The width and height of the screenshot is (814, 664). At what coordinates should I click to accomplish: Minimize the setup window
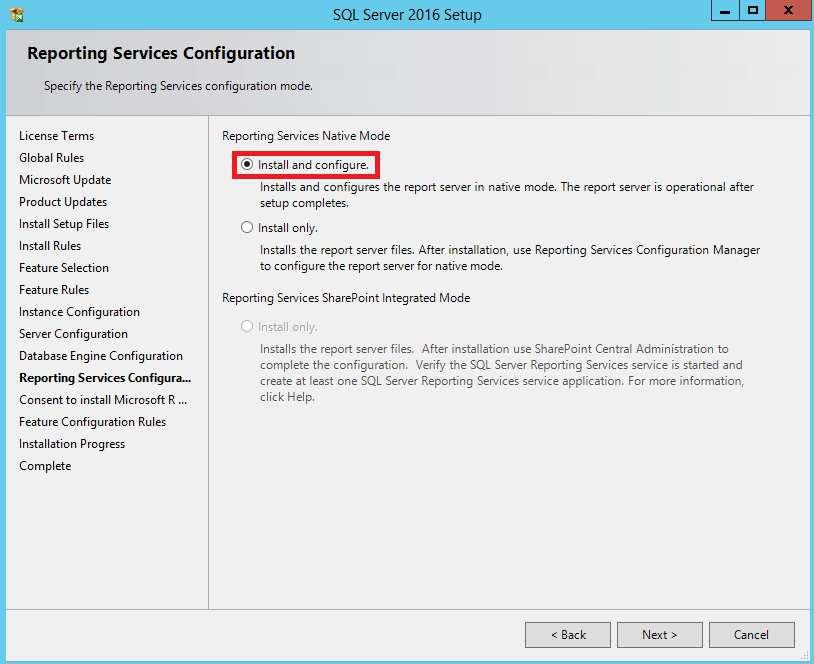725,11
